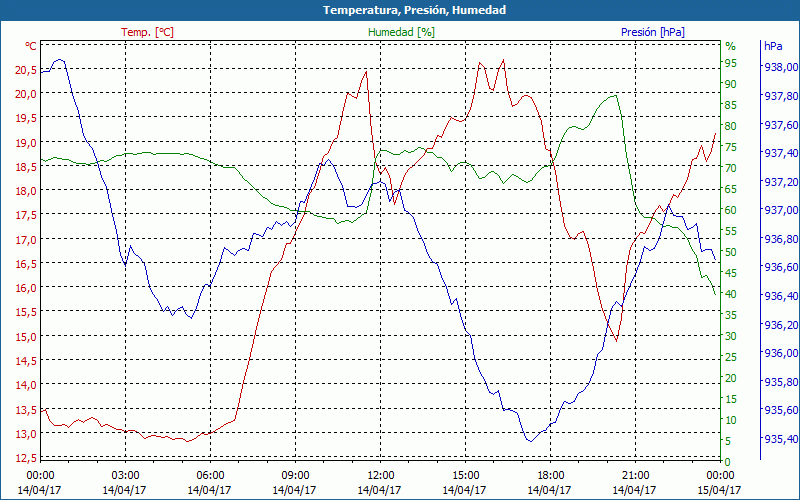
Task: Select the blue 'Presión [hPa]' legend label
Action: (653, 32)
